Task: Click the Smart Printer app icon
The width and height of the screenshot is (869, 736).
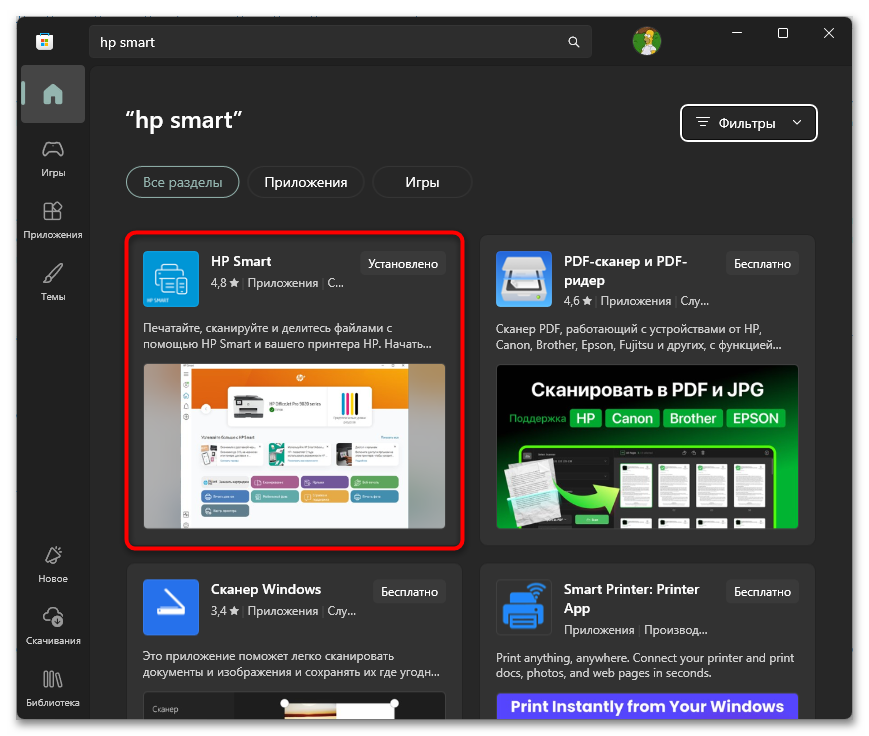Action: pyautogui.click(x=524, y=607)
